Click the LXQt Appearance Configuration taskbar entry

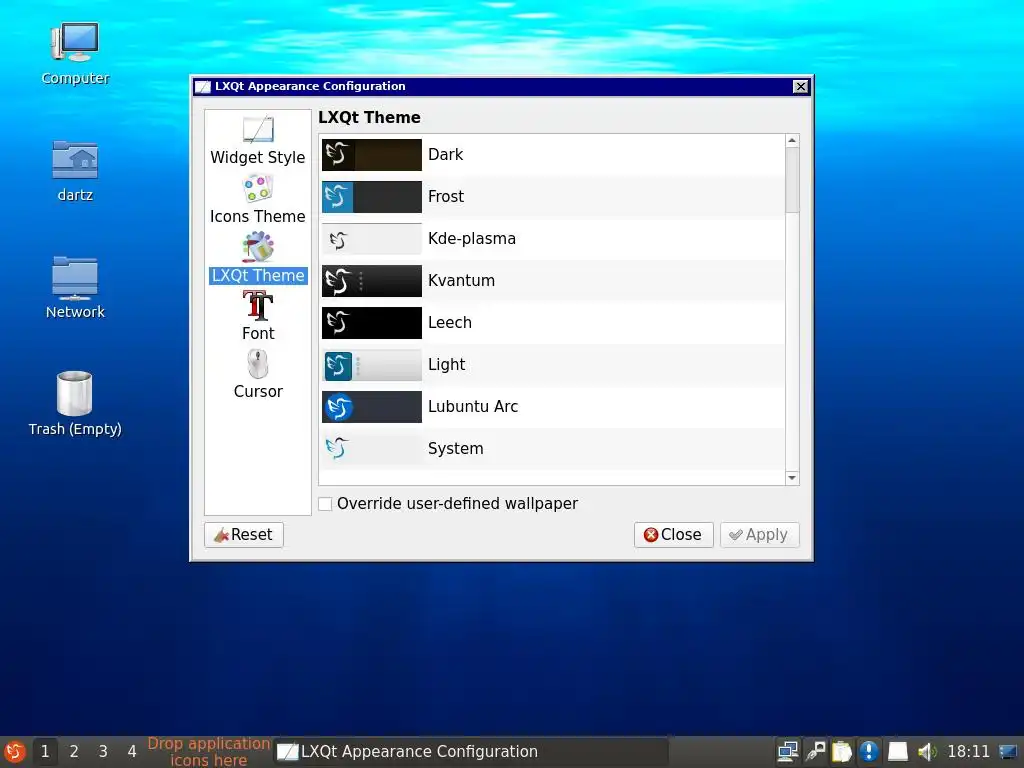471,752
